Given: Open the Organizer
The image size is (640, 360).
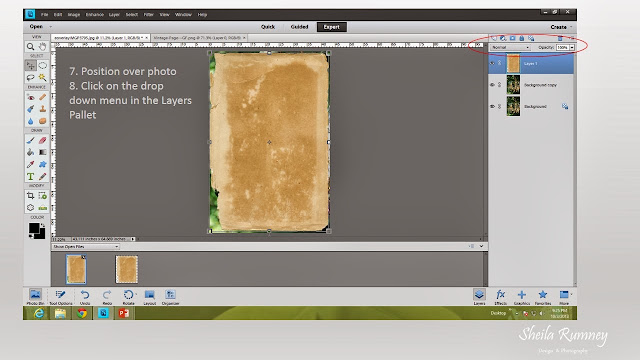Looking at the screenshot, I should [x=170, y=297].
